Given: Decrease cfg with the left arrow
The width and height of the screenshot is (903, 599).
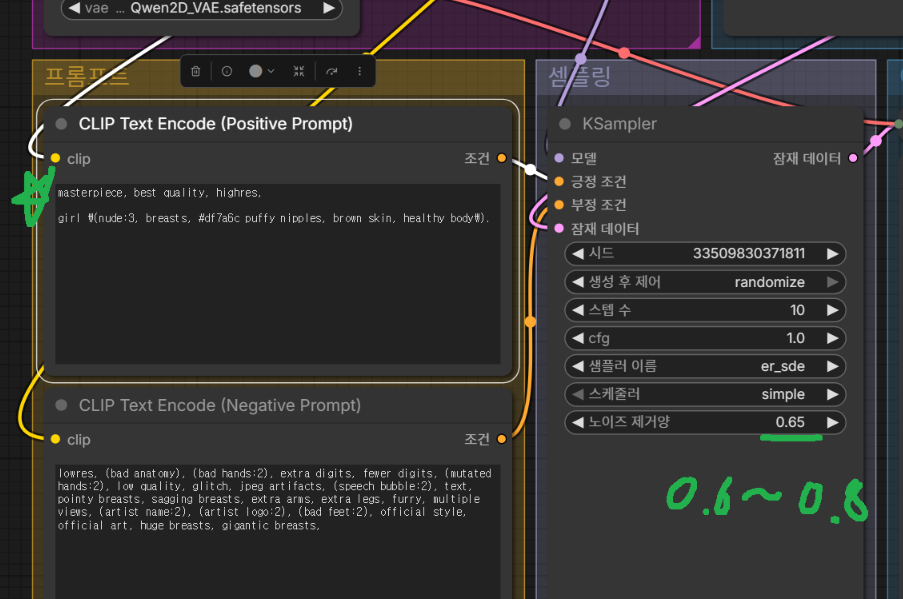Looking at the screenshot, I should tap(578, 338).
